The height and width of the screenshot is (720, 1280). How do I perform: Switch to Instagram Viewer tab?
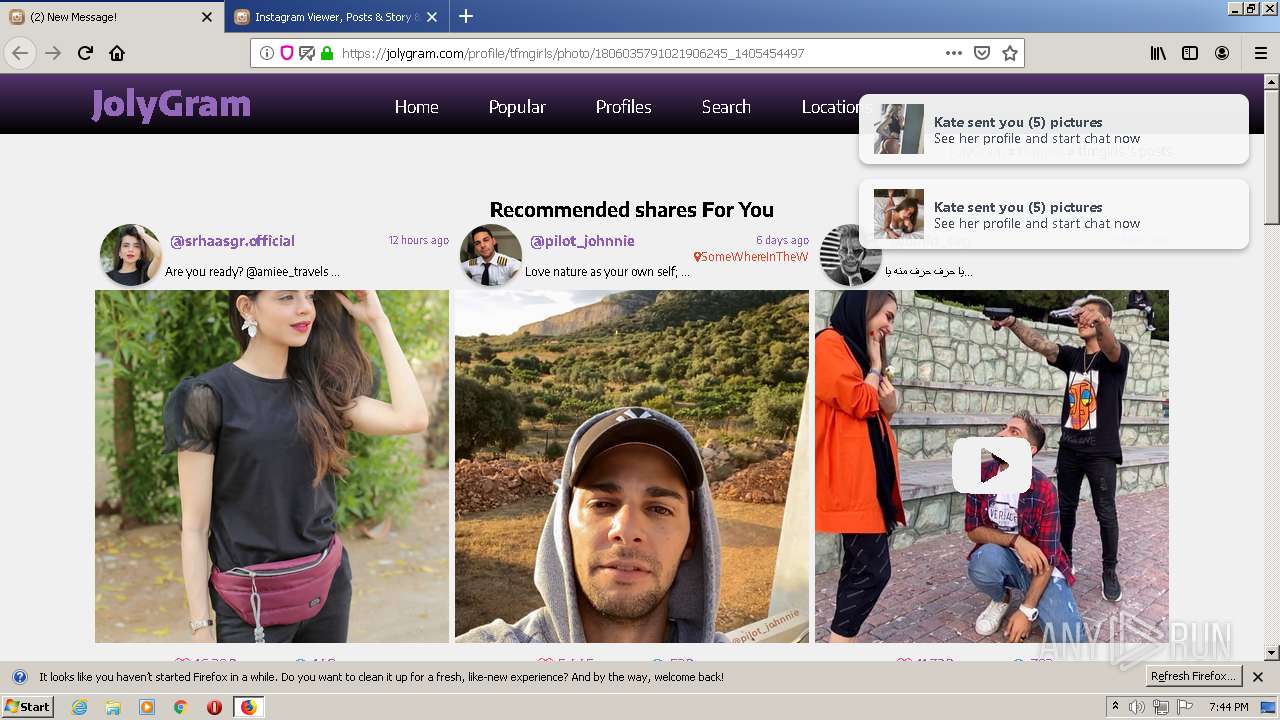(x=337, y=17)
